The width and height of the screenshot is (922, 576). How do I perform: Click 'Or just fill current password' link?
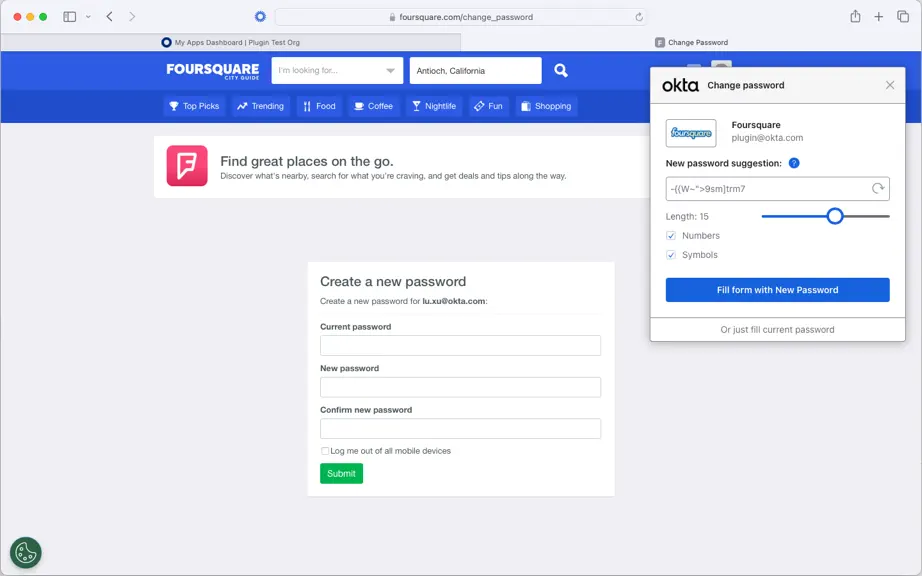[x=777, y=330]
